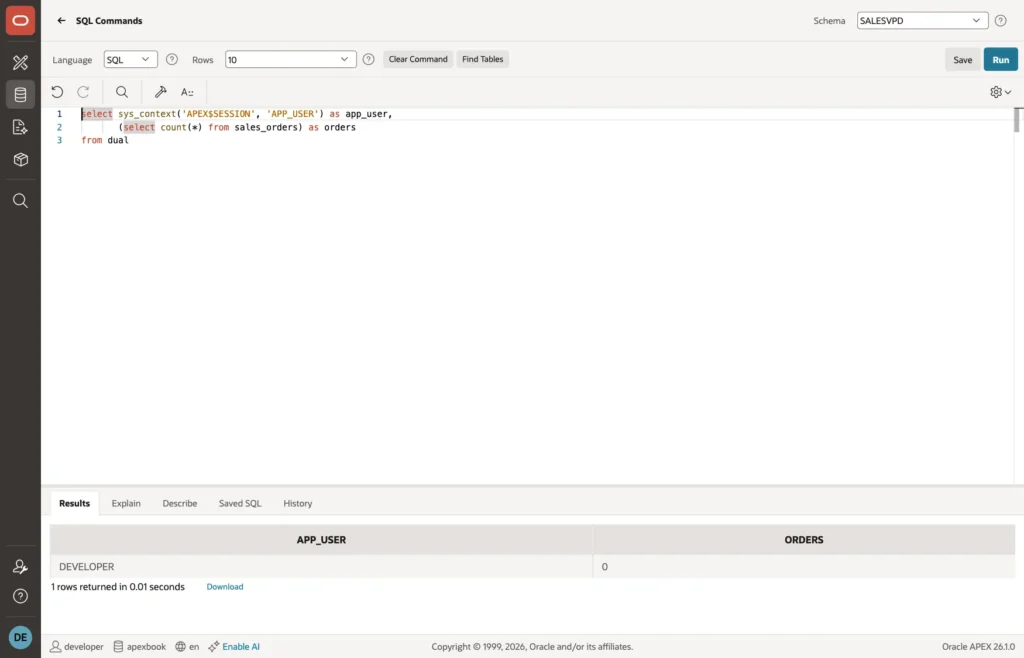Click the Clear Command button
Image resolution: width=1024 pixels, height=658 pixels.
pyautogui.click(x=418, y=59)
